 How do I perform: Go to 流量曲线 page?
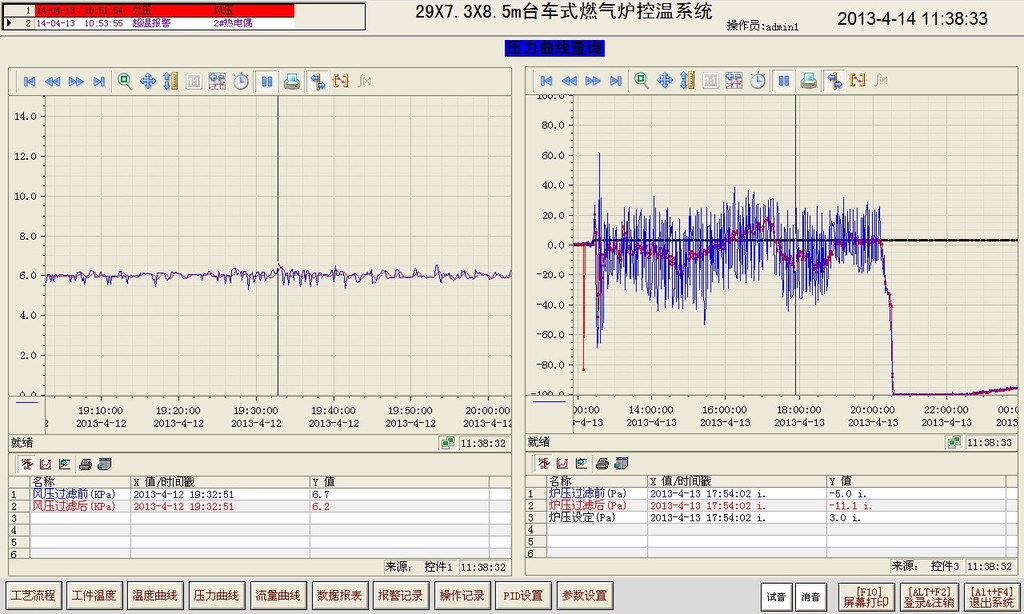pos(278,596)
